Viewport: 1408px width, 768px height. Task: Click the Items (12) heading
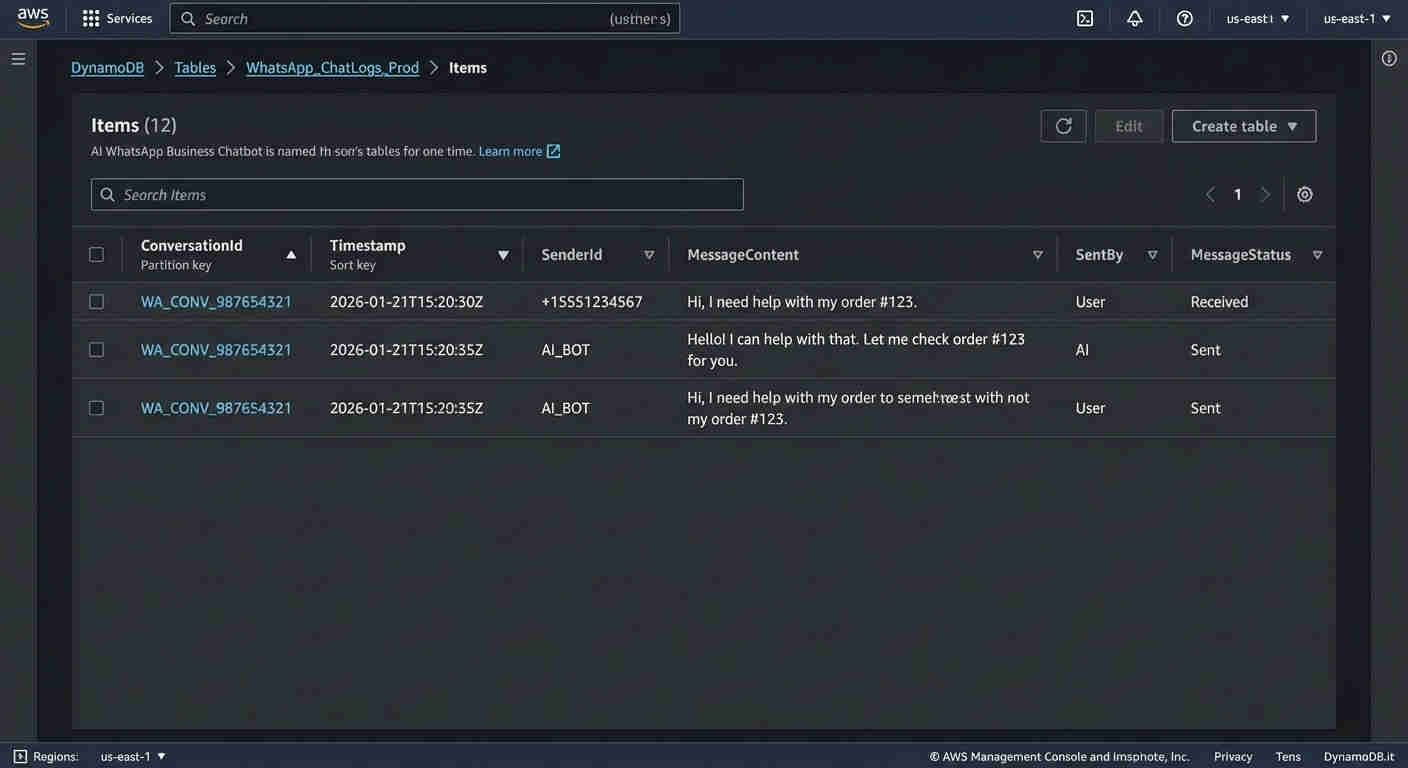(134, 125)
